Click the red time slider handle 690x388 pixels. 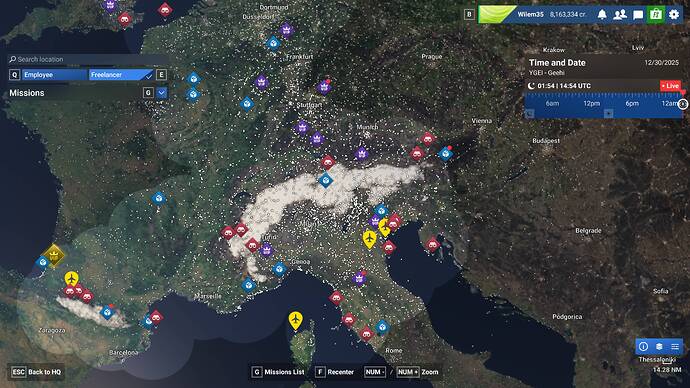tap(683, 92)
